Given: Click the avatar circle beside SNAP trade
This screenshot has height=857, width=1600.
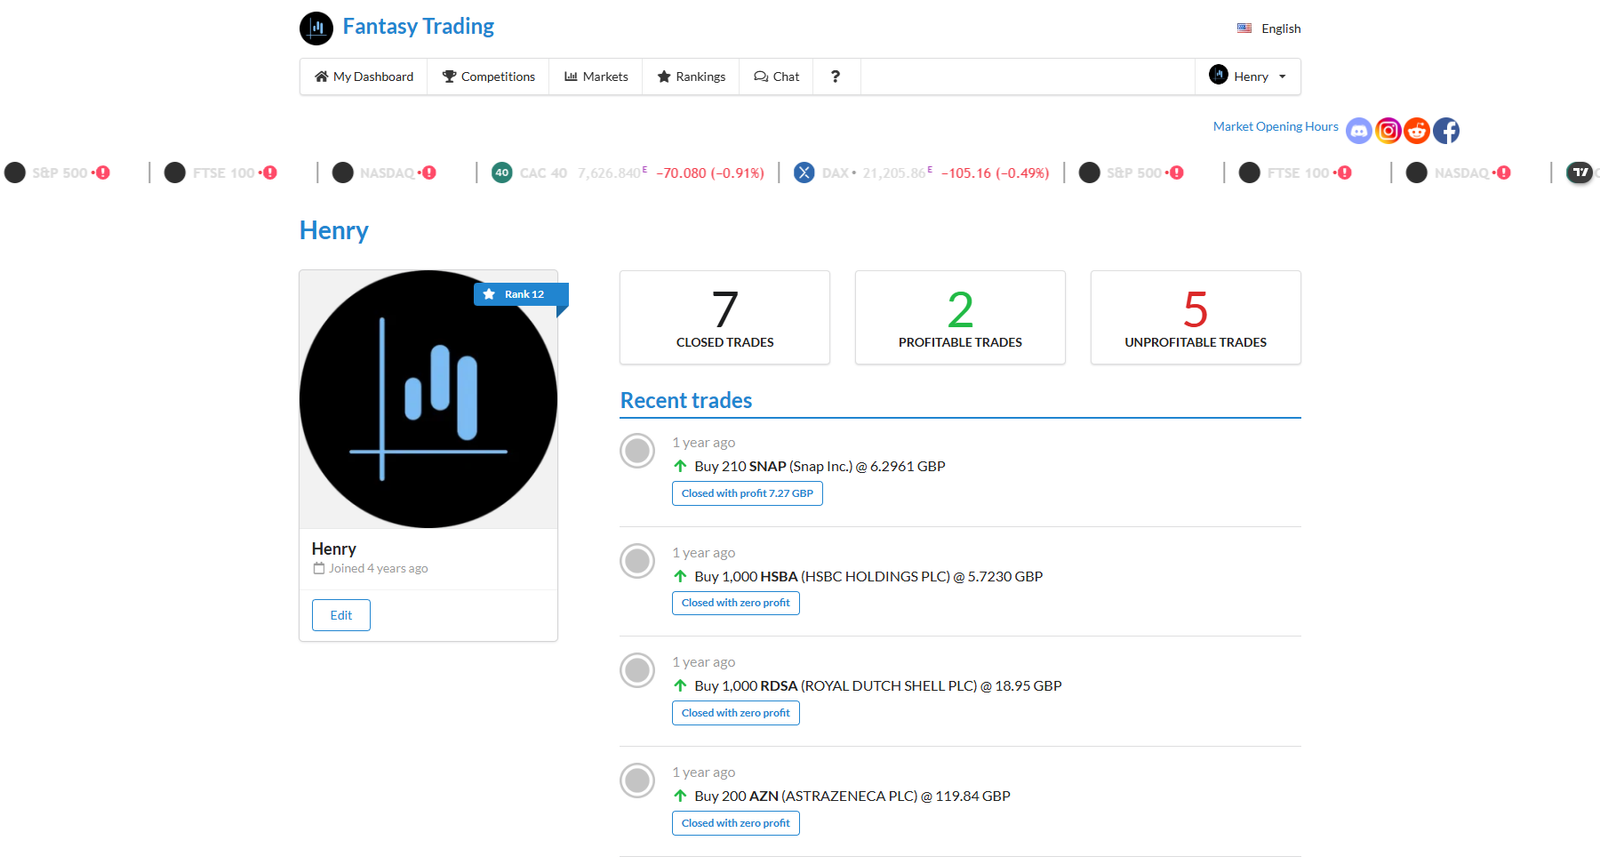Looking at the screenshot, I should 637,451.
